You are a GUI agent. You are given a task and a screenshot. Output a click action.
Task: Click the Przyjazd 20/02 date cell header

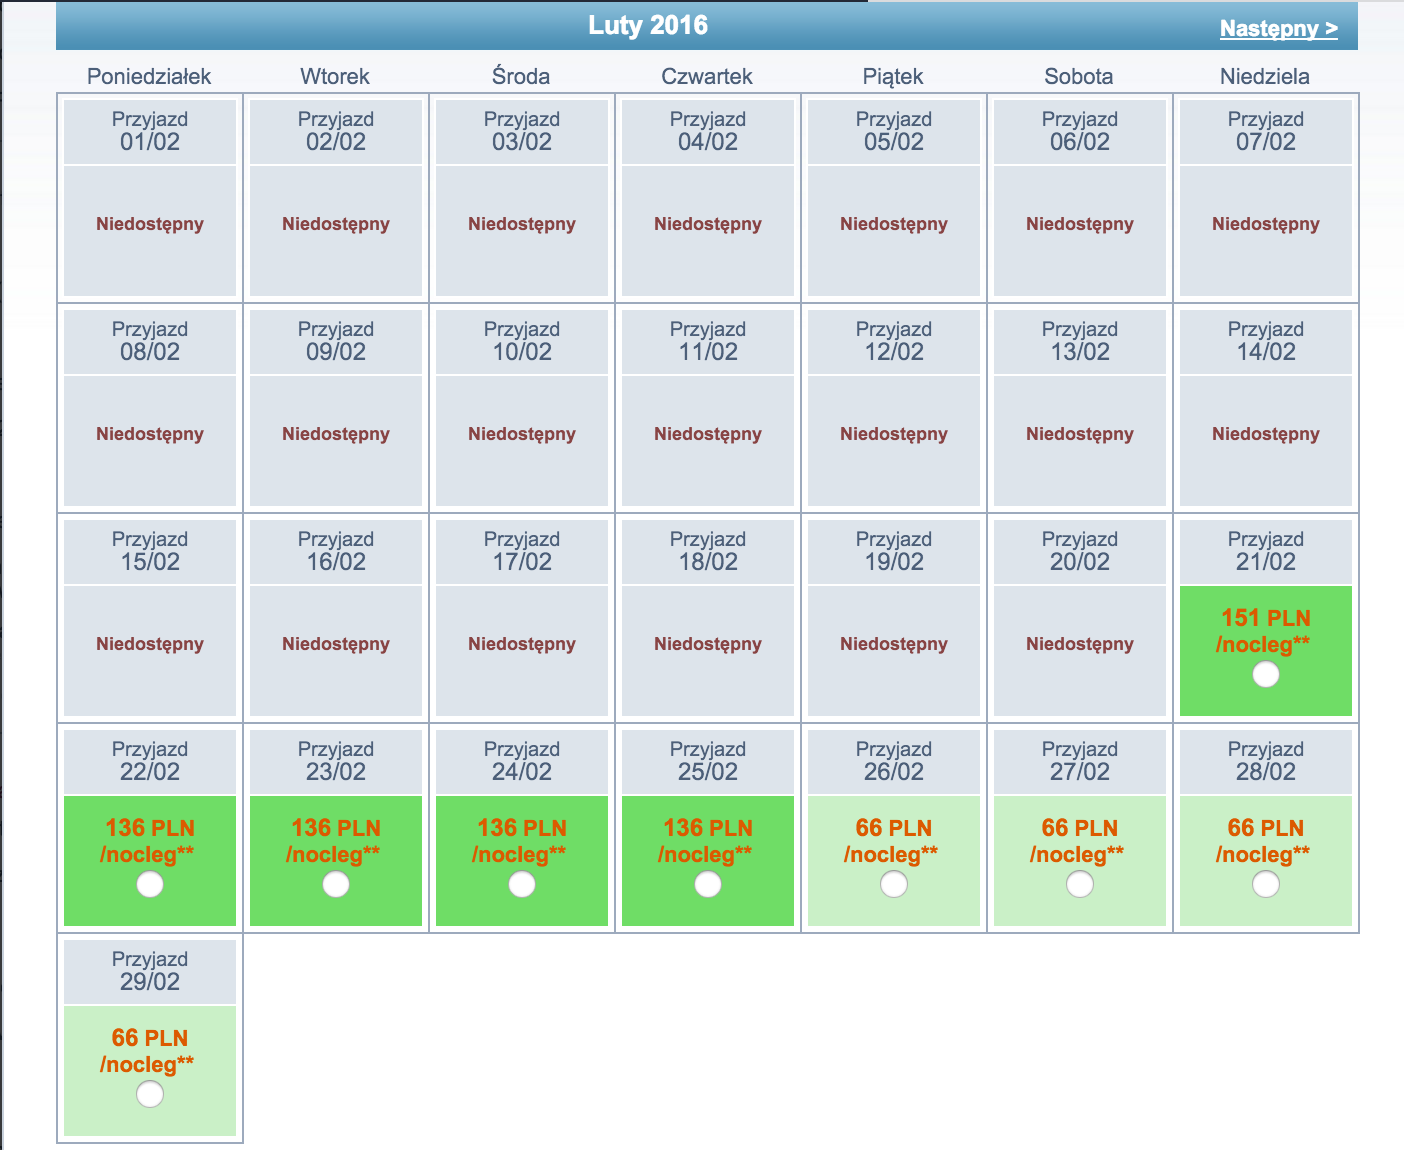click(1080, 551)
